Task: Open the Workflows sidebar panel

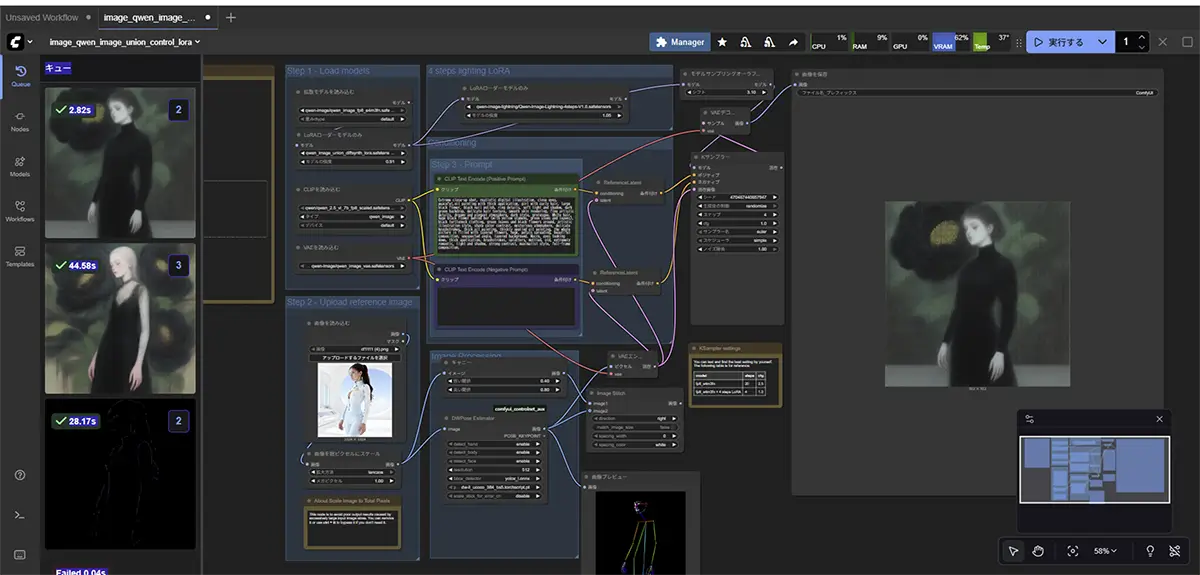Action: pyautogui.click(x=20, y=210)
